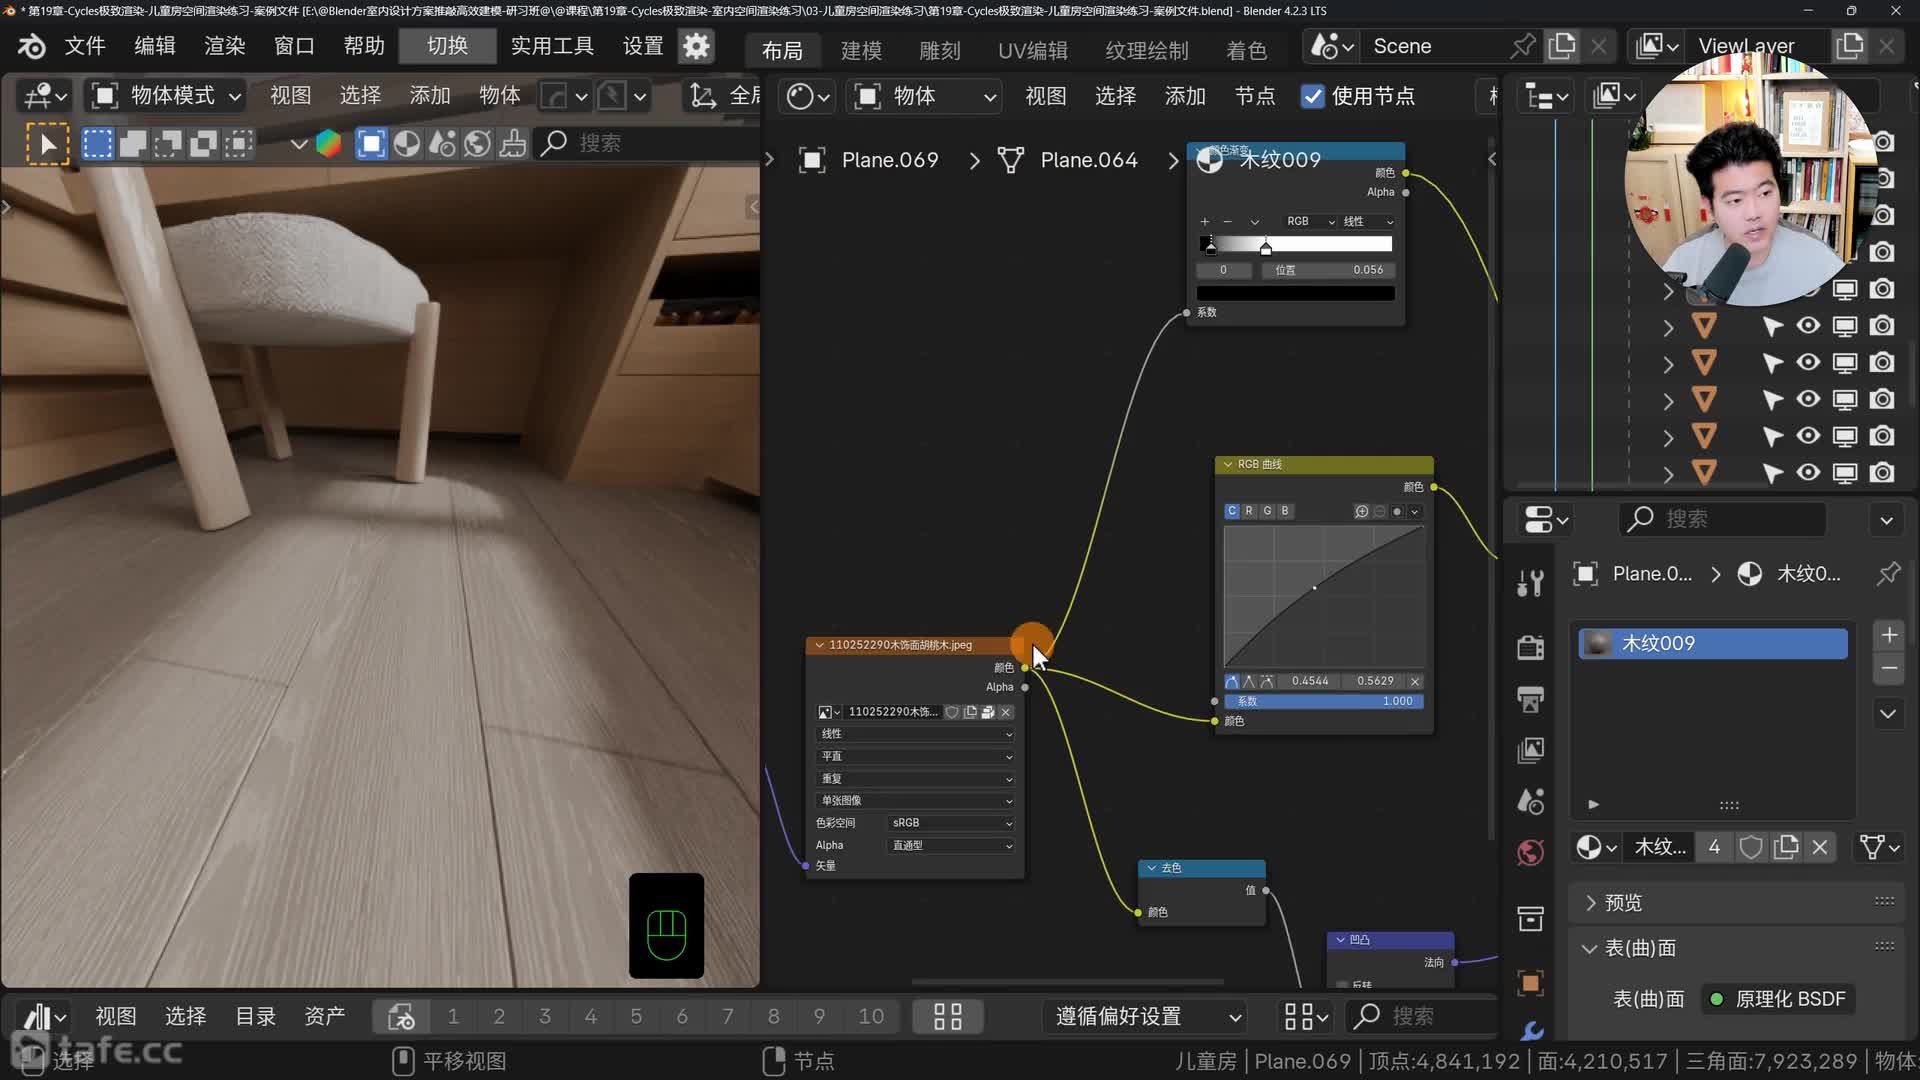The width and height of the screenshot is (1920, 1080).
Task: Open the 渲染 menu
Action: [224, 46]
